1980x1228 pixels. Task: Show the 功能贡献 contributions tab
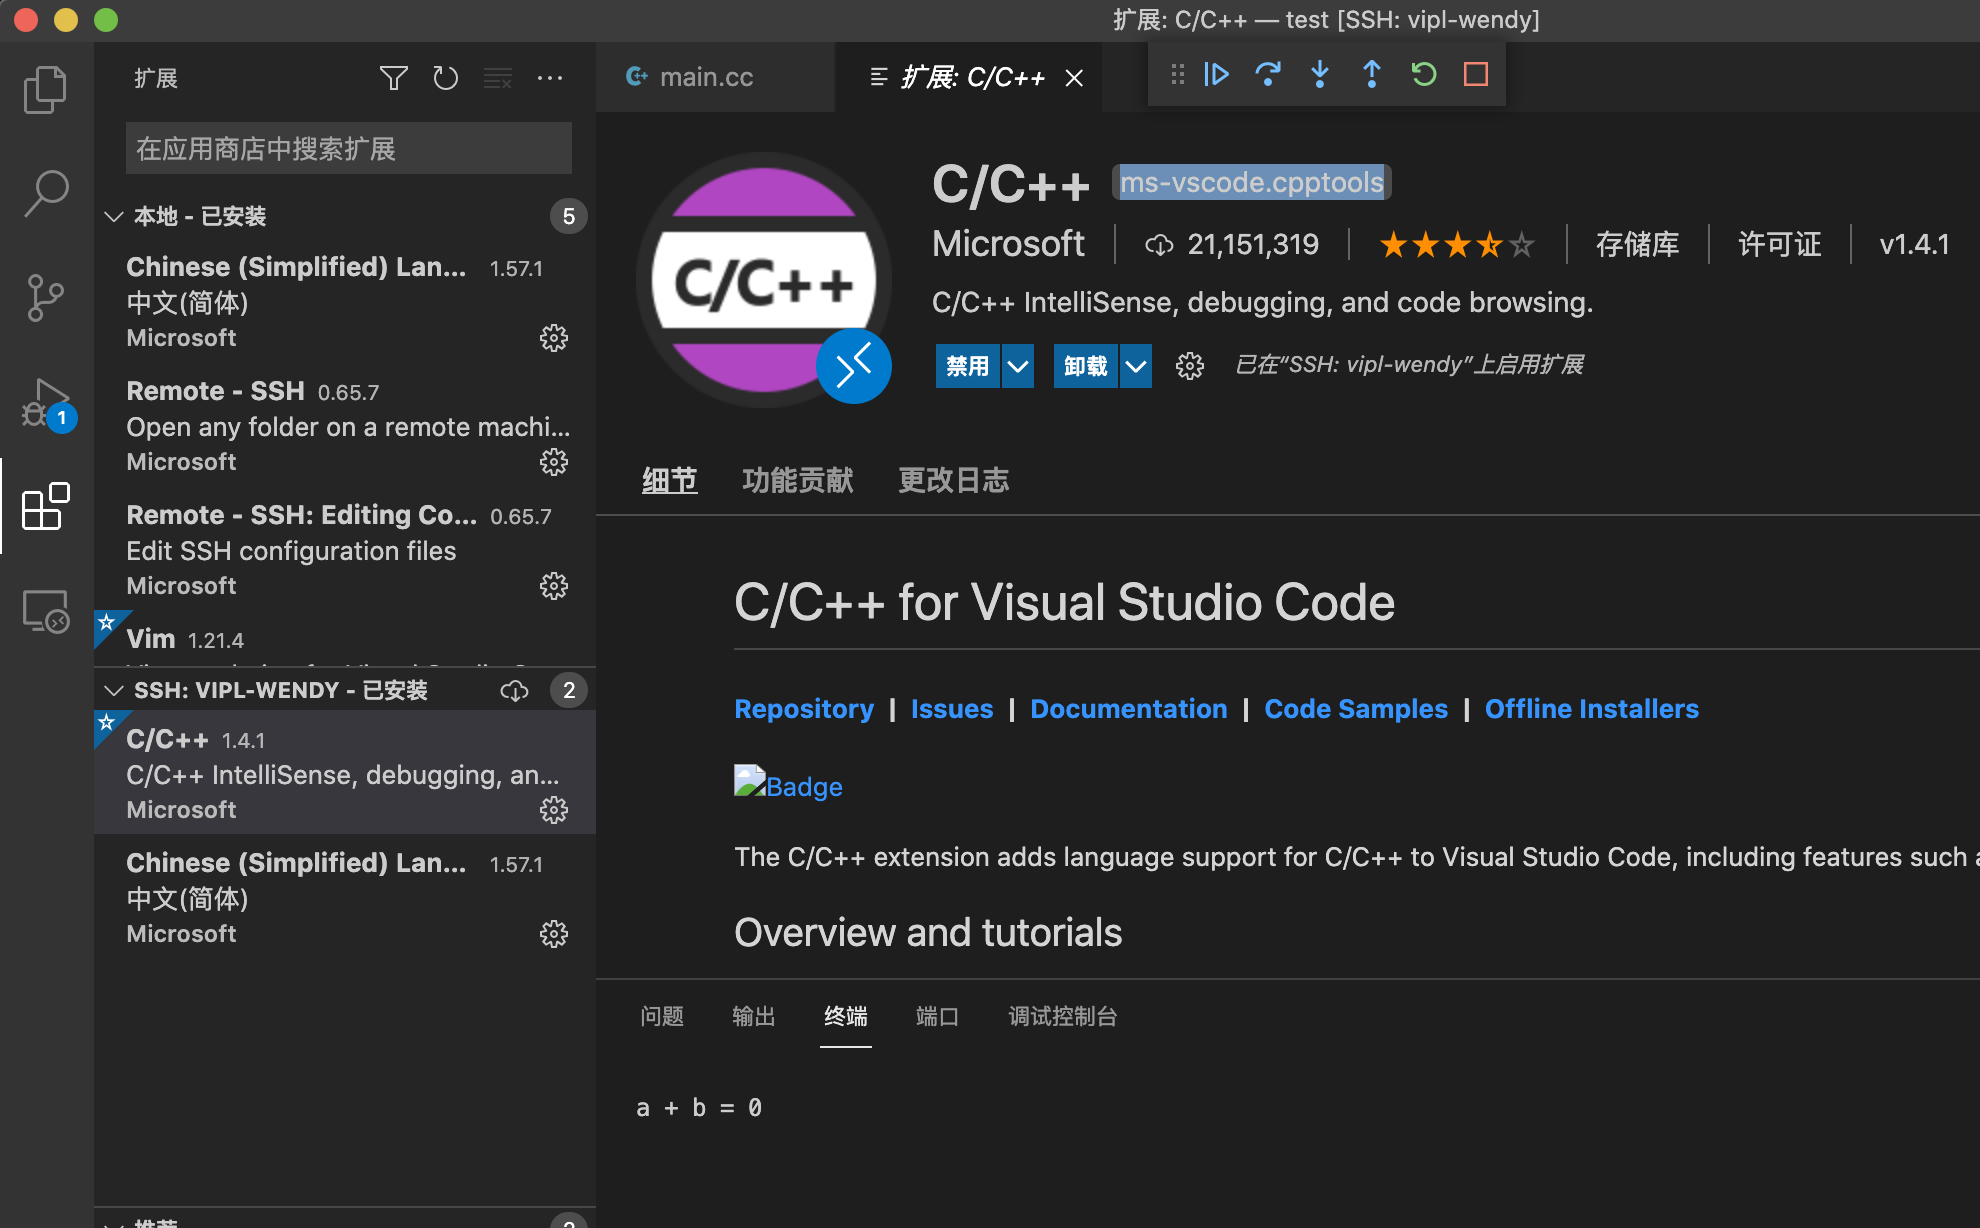[797, 480]
